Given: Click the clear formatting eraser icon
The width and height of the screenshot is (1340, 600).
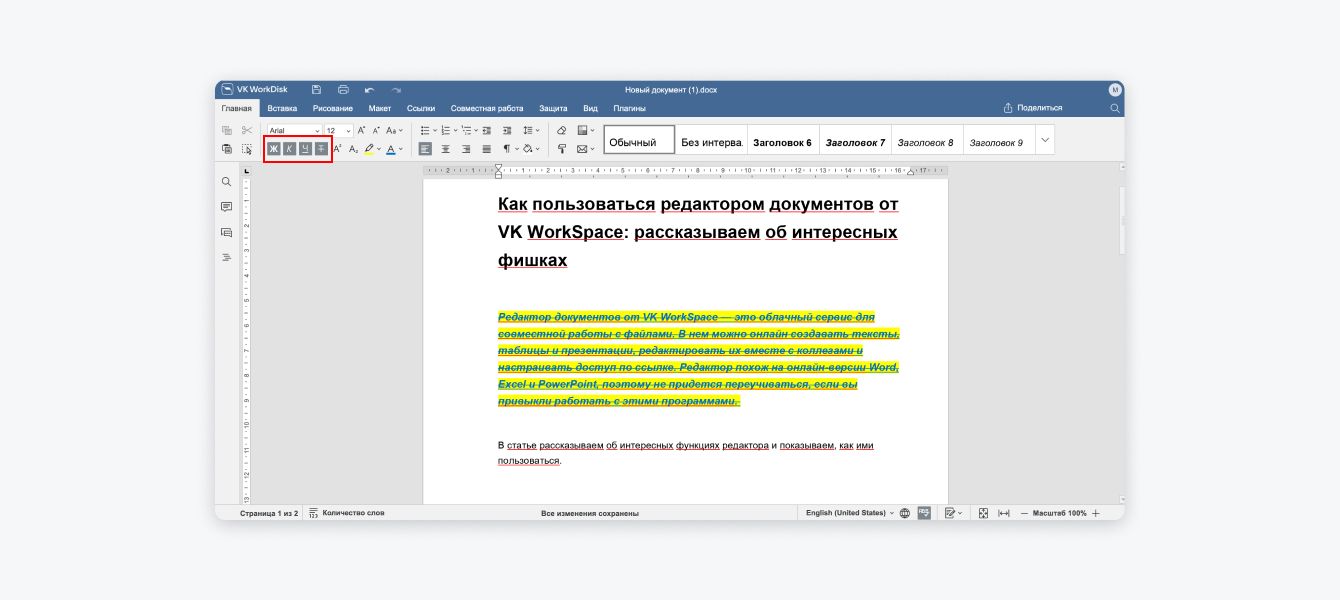Looking at the screenshot, I should [x=561, y=130].
